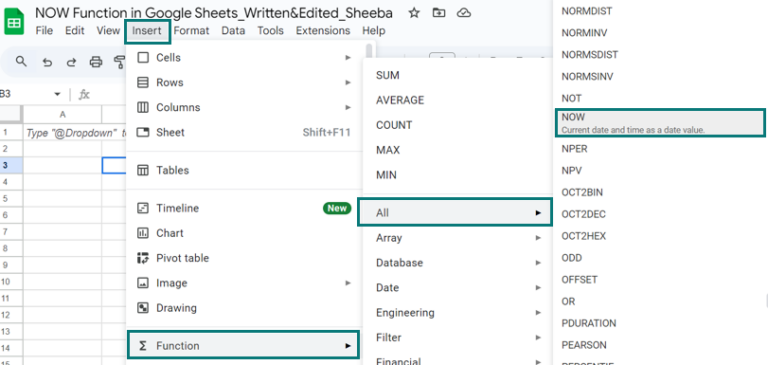Open the Data menu

[x=233, y=30]
